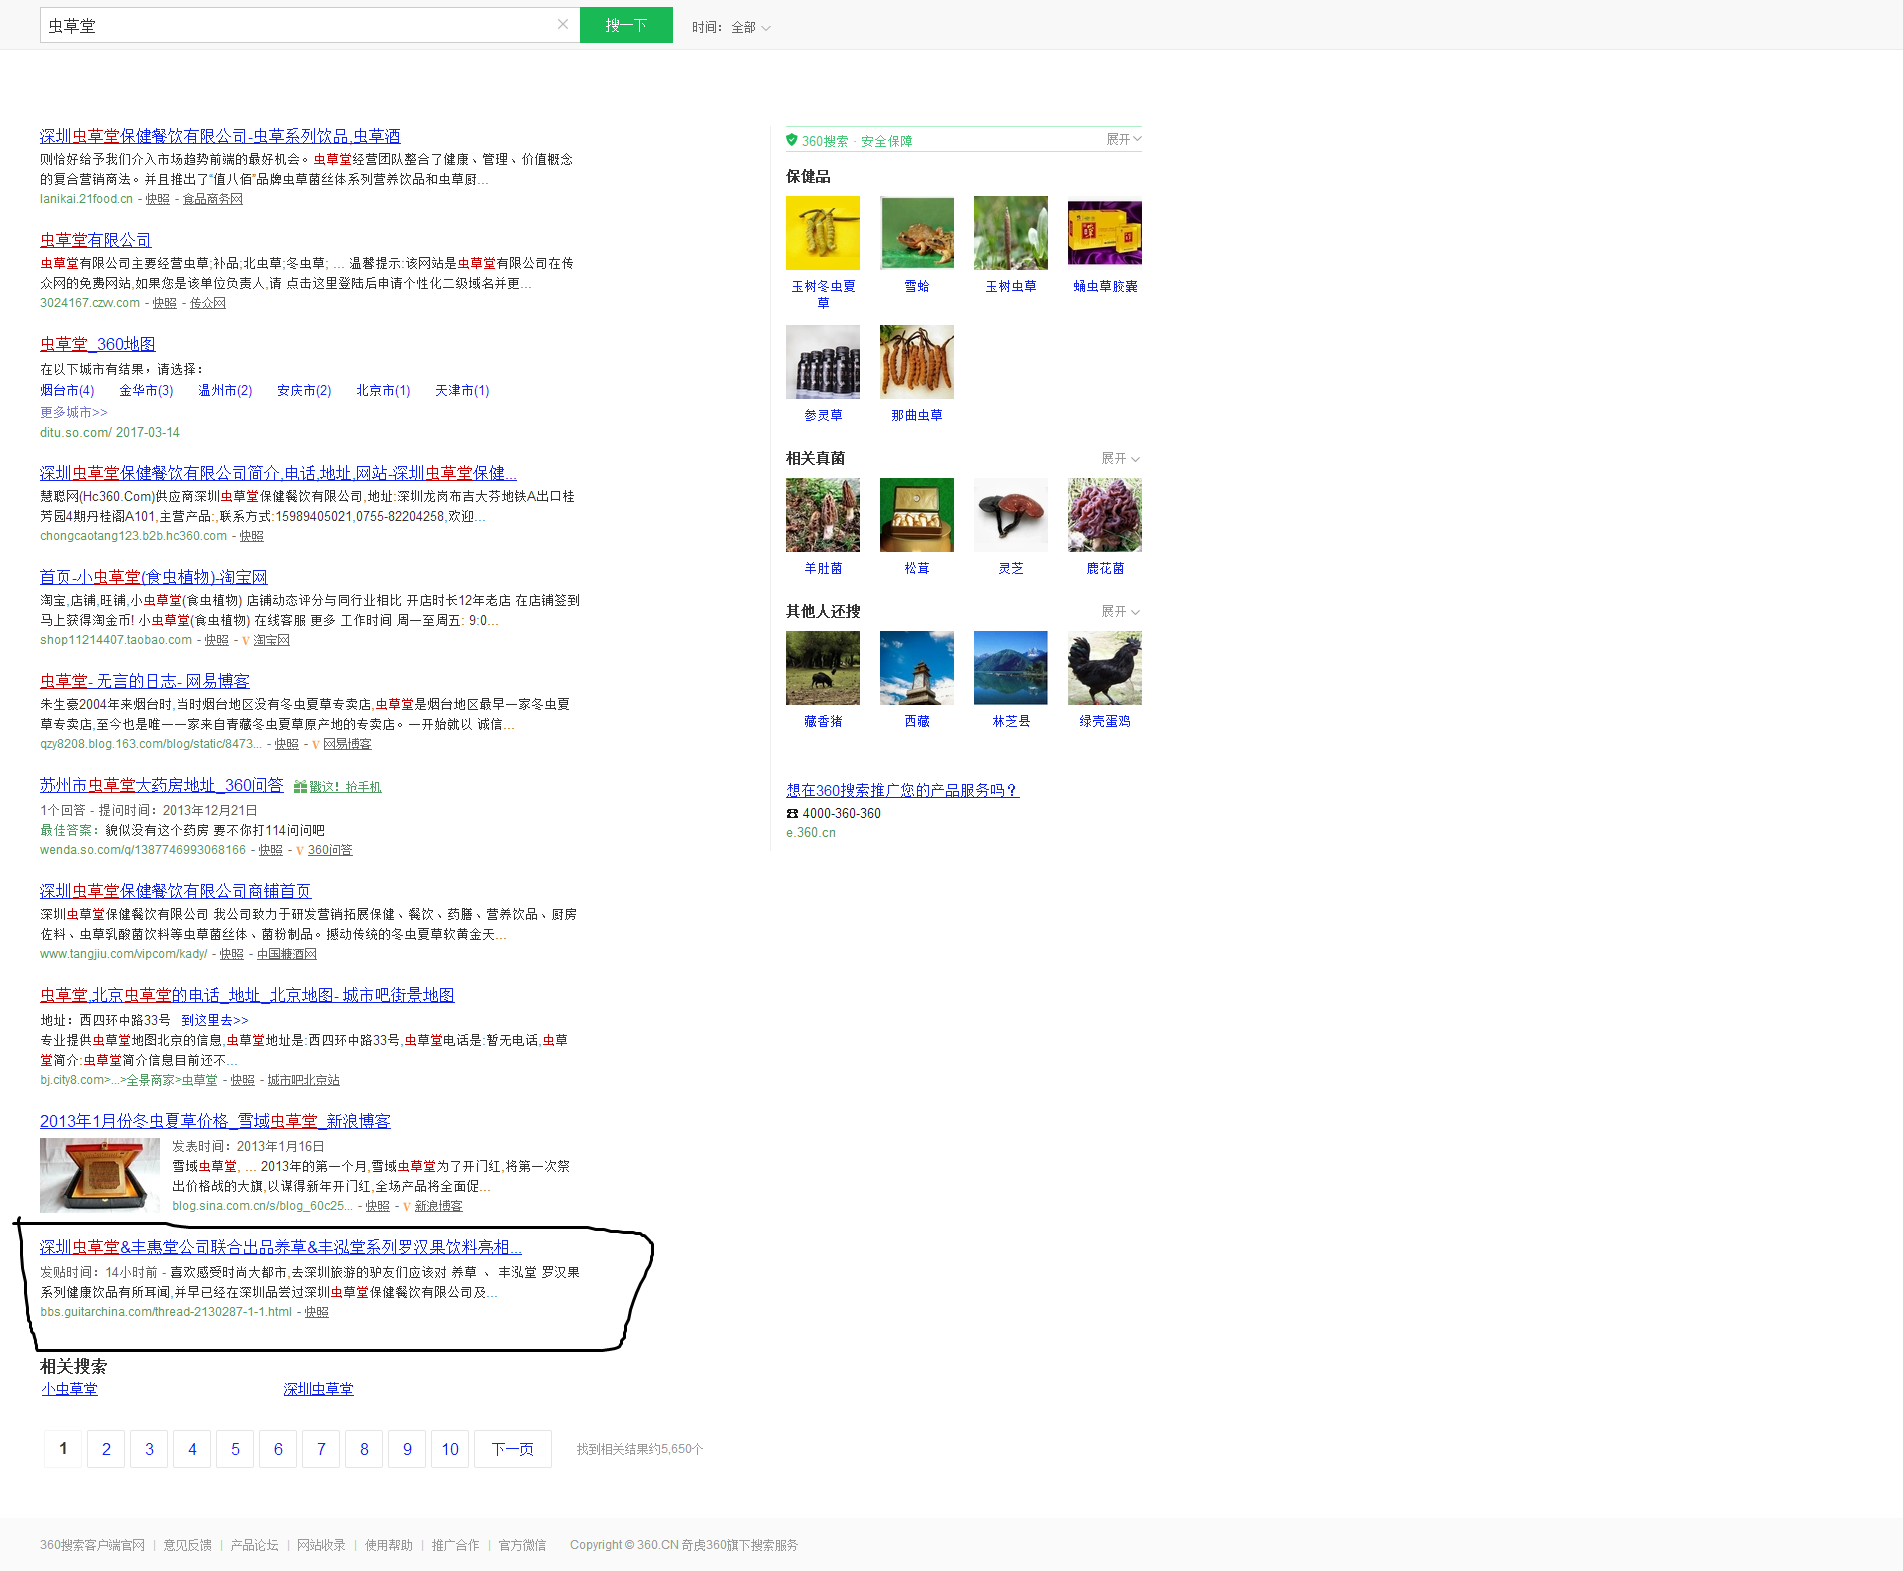The height and width of the screenshot is (1571, 1903).
Task: Open the 藏香猪 thumbnail image
Action: click(823, 668)
